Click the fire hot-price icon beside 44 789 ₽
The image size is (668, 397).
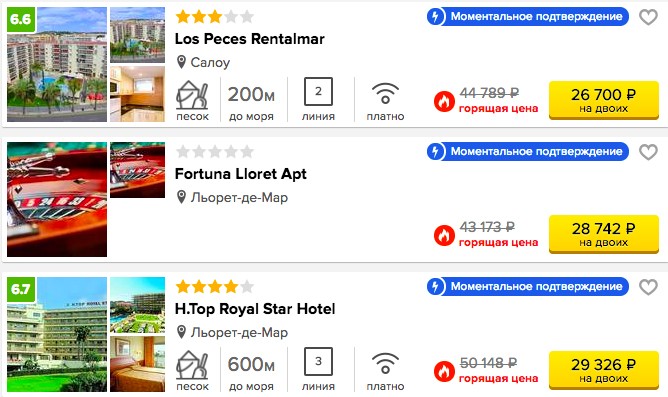coord(444,101)
